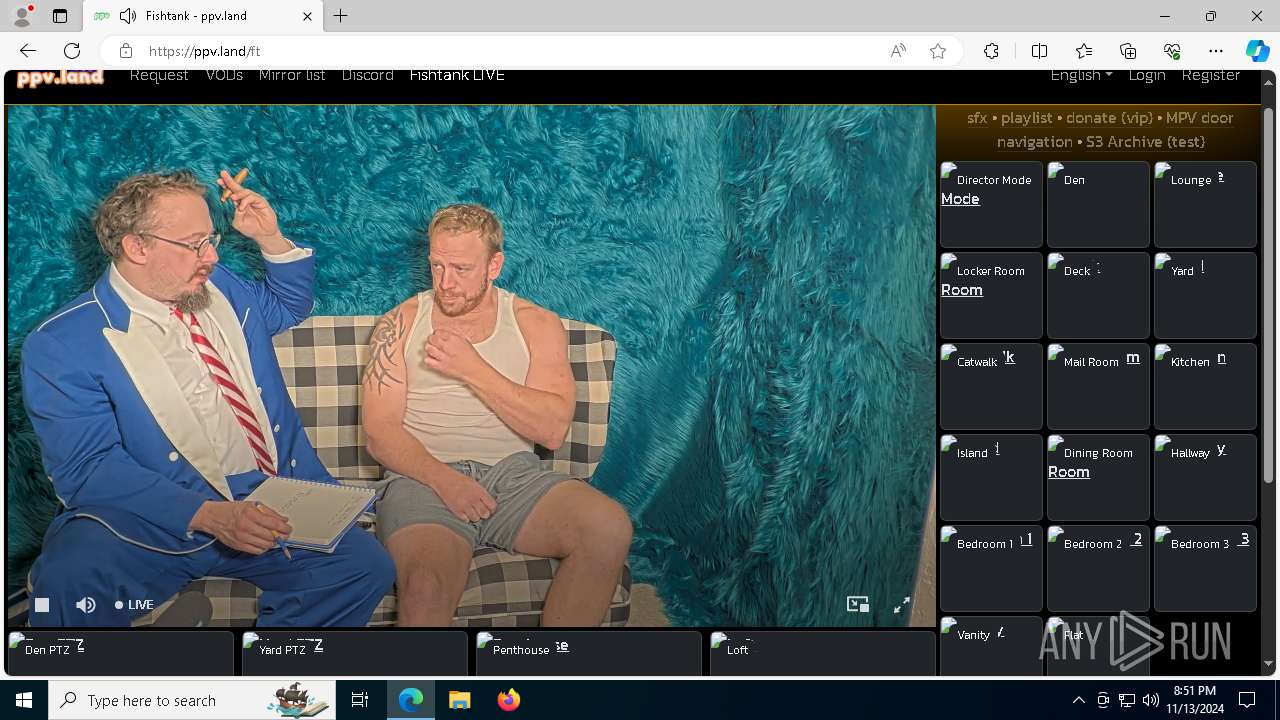Open the ppv.land logo home link
Viewport: 1280px width, 720px height.
click(60, 77)
